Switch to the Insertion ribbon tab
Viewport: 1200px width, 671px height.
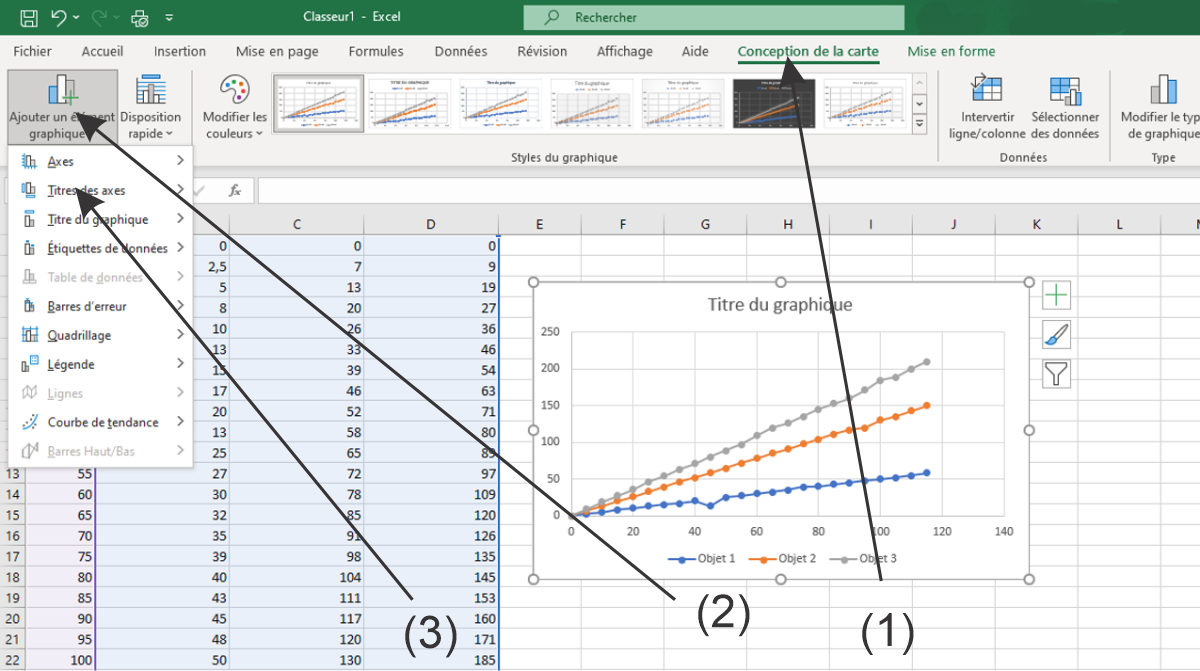[180, 52]
